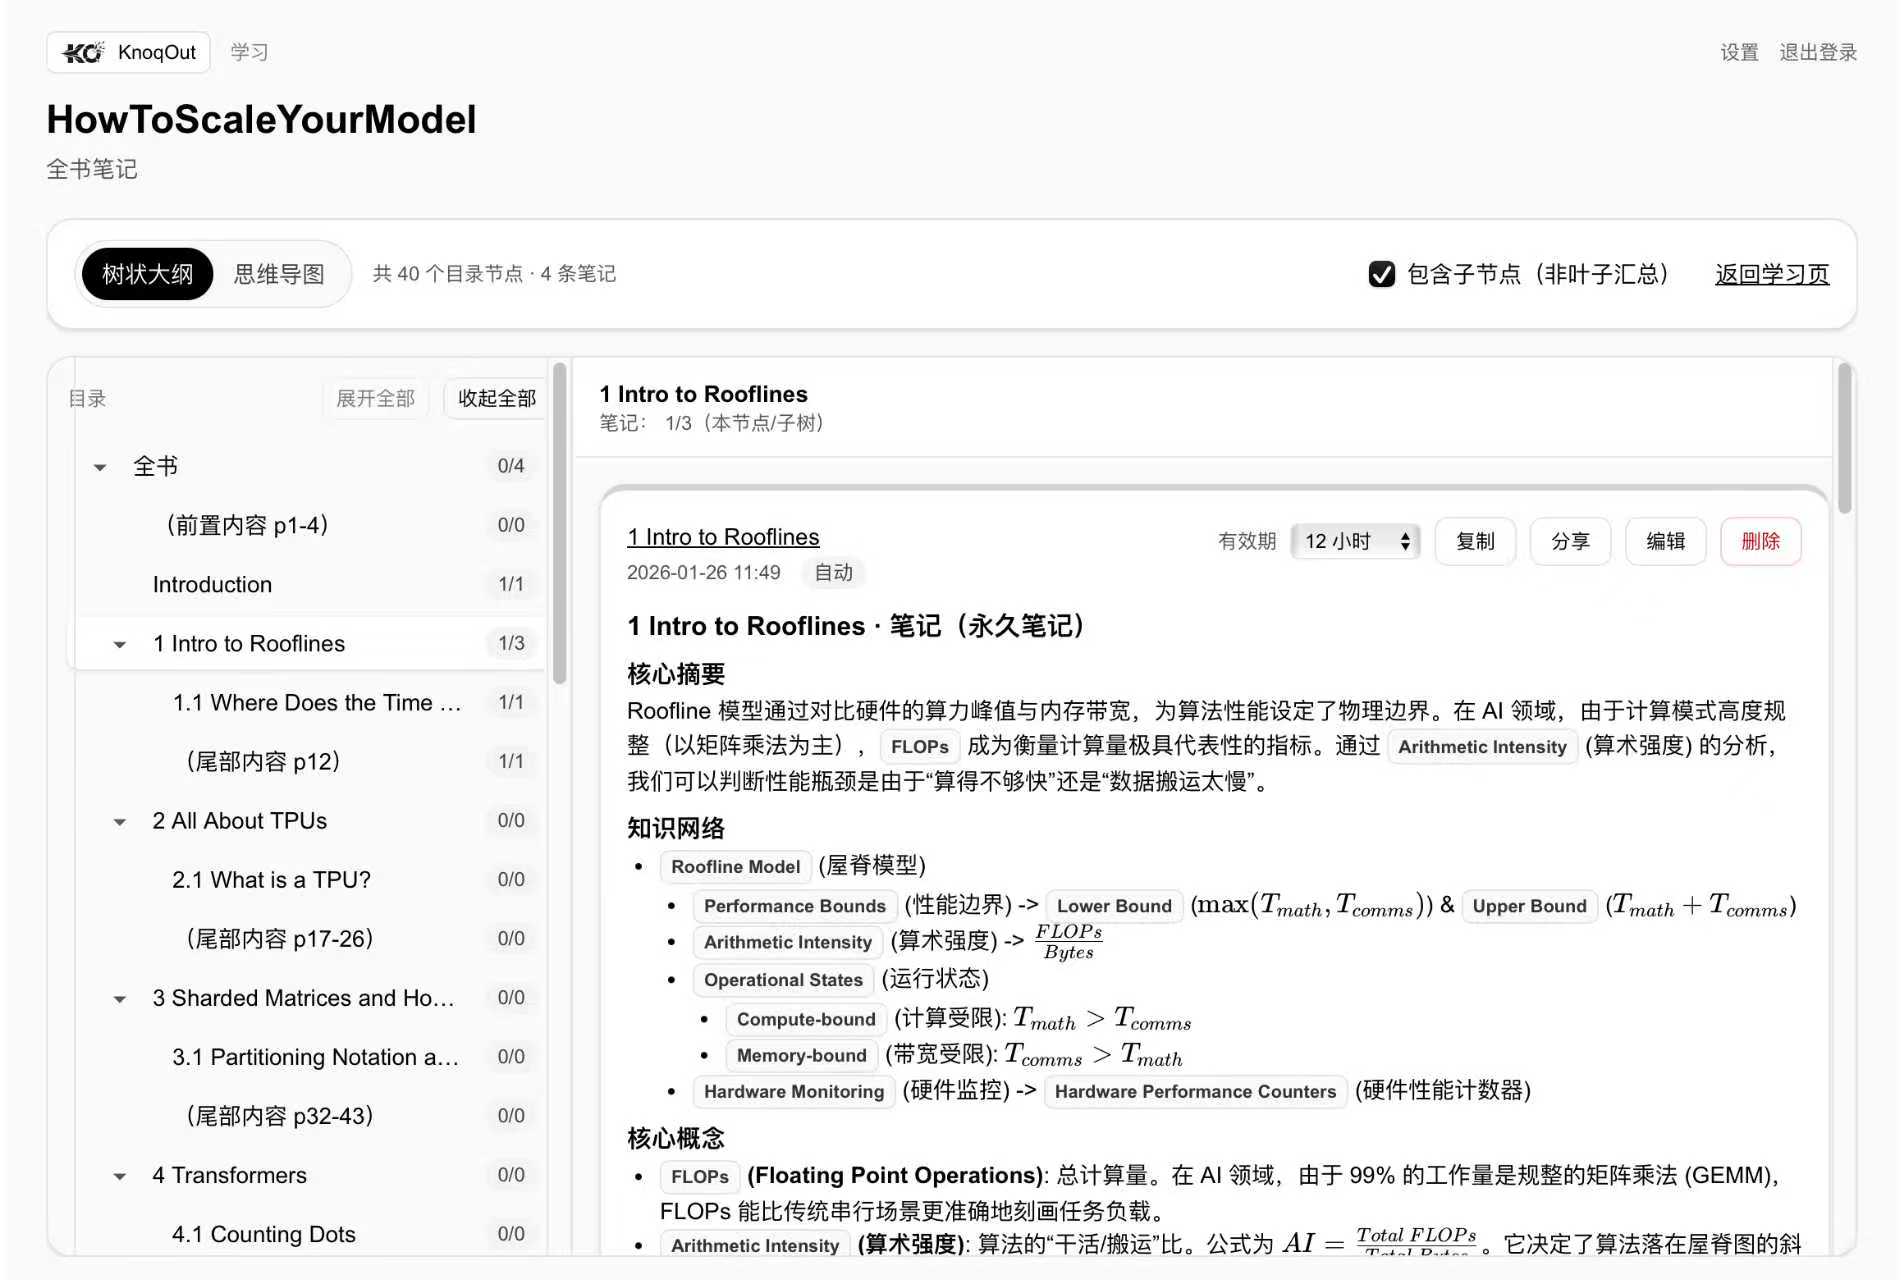Click the KnoqOut logo icon
Viewport: 1904px width, 1280px height.
click(x=85, y=52)
